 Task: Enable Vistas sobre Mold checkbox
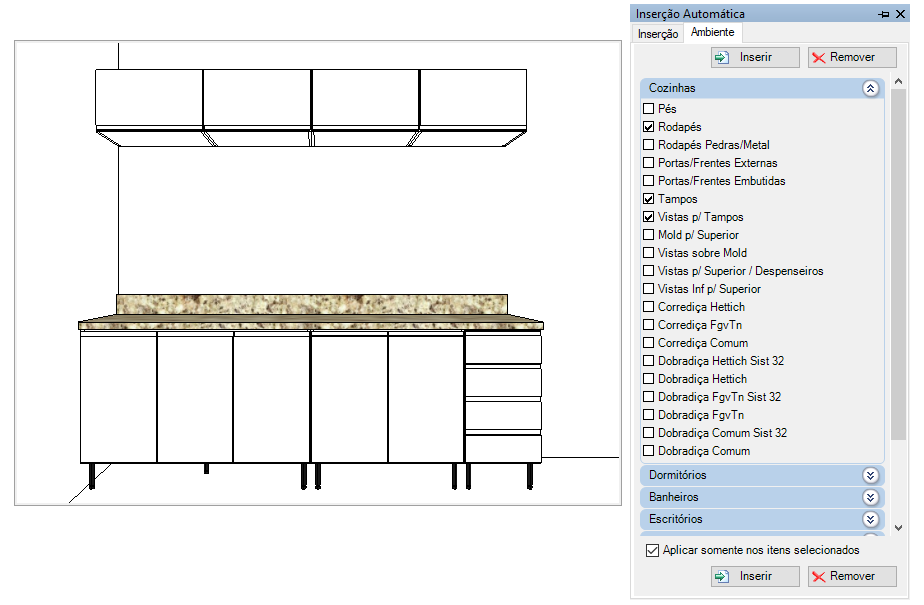(x=649, y=253)
